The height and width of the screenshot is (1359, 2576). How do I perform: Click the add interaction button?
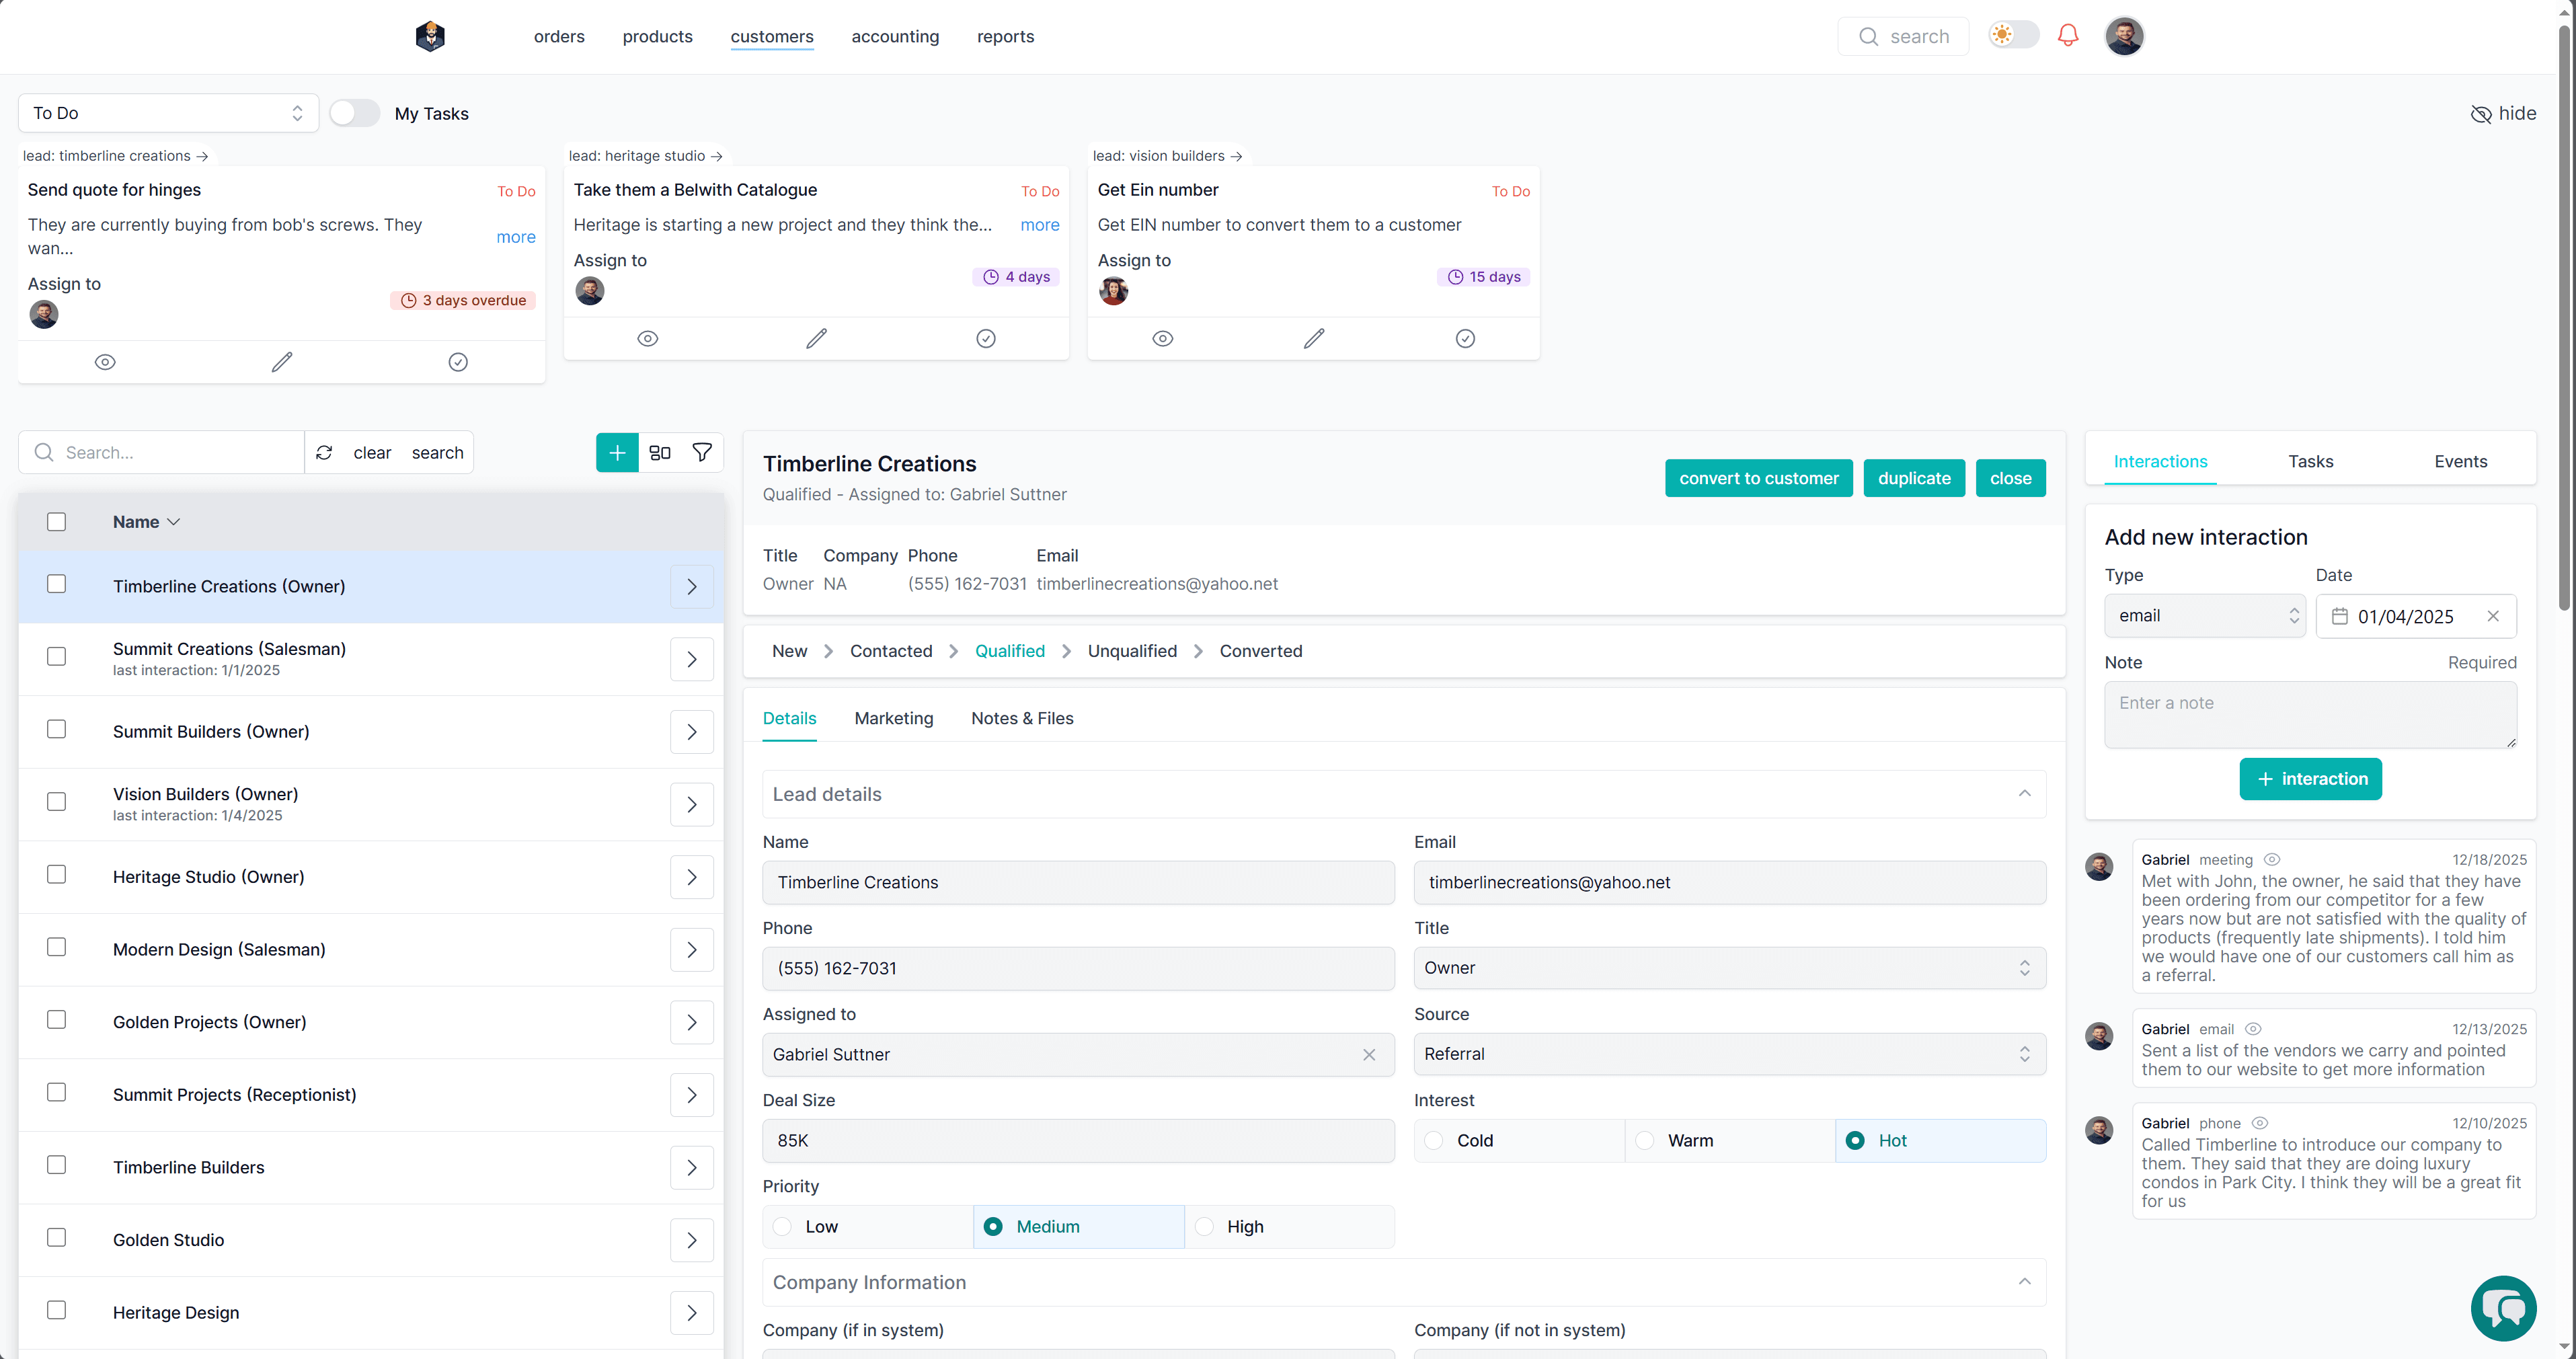(2310, 779)
